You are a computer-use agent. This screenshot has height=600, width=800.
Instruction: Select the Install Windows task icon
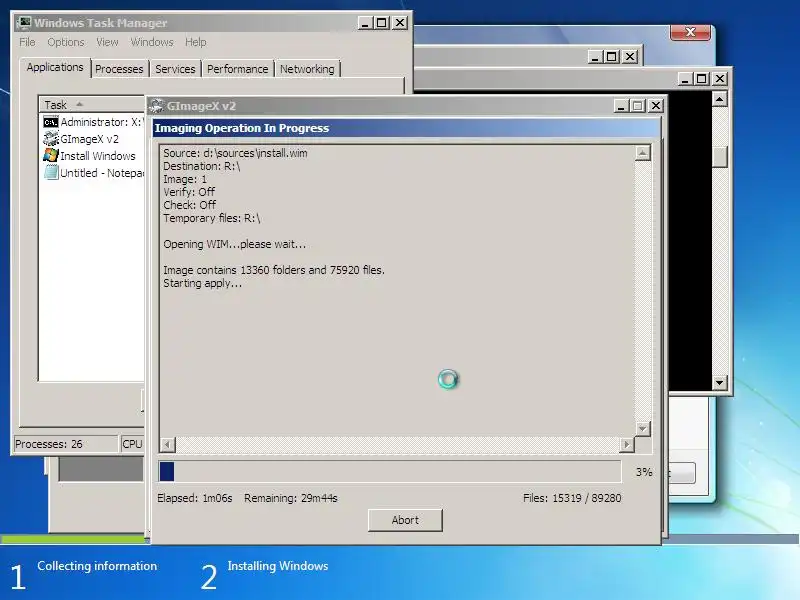click(x=51, y=156)
